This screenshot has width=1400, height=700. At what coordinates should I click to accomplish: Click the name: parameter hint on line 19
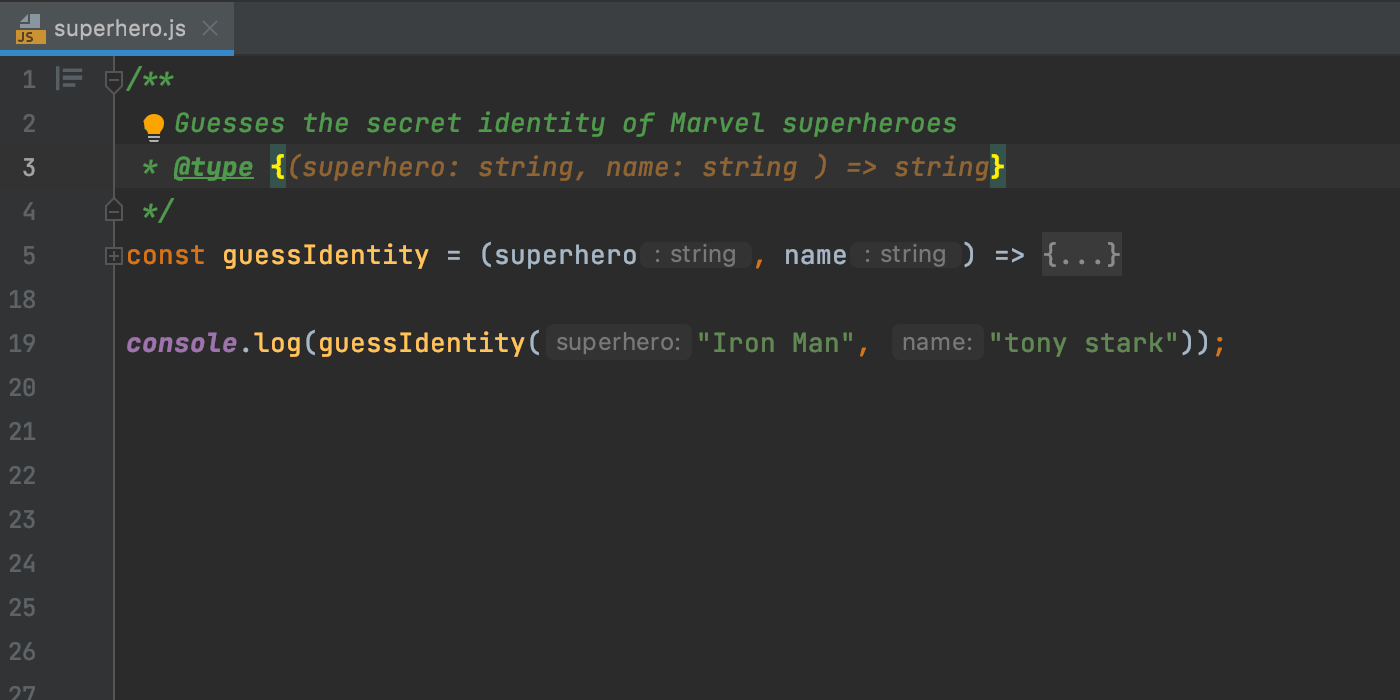tap(937, 342)
